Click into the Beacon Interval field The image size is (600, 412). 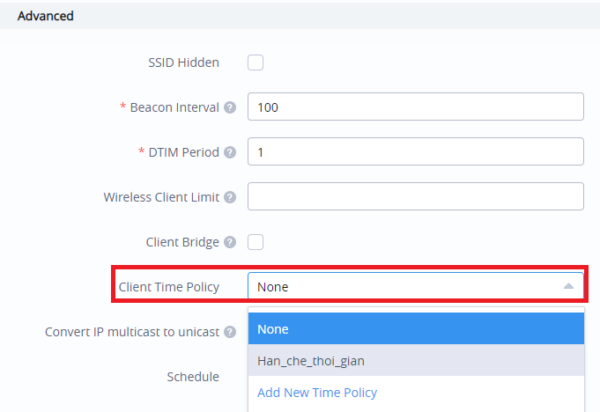[415, 107]
